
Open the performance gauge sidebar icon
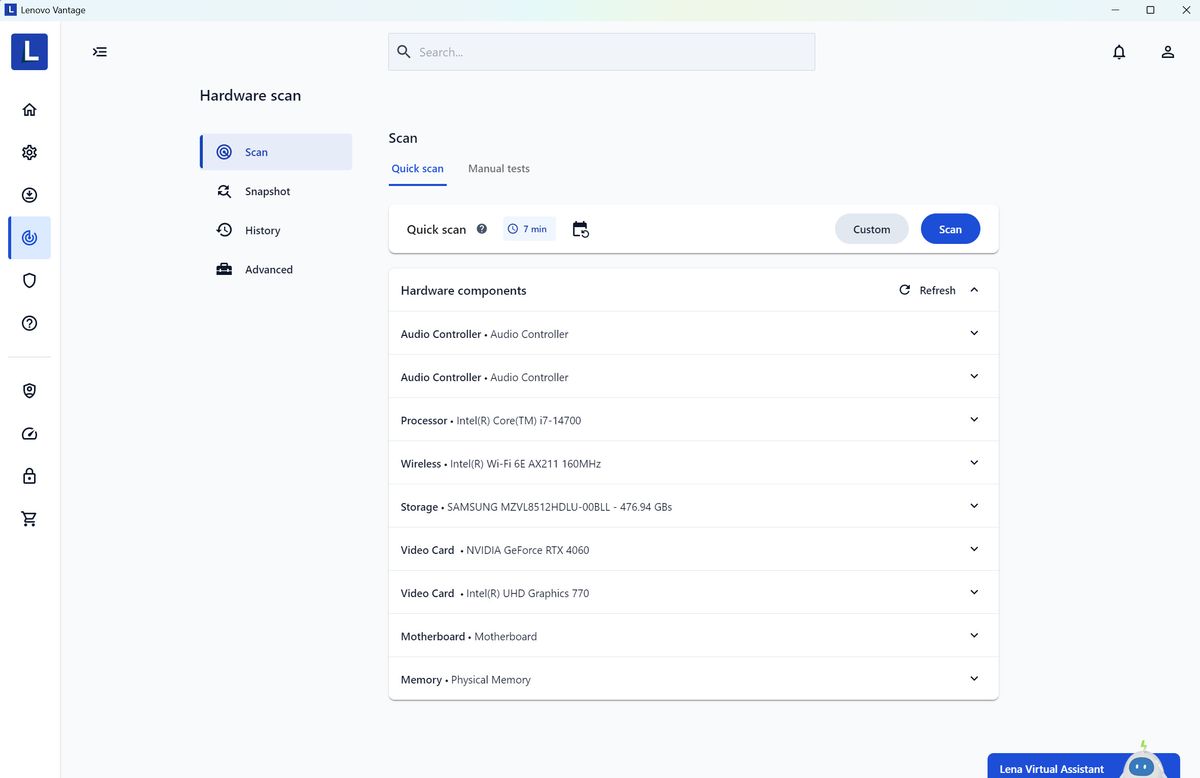[29, 434]
